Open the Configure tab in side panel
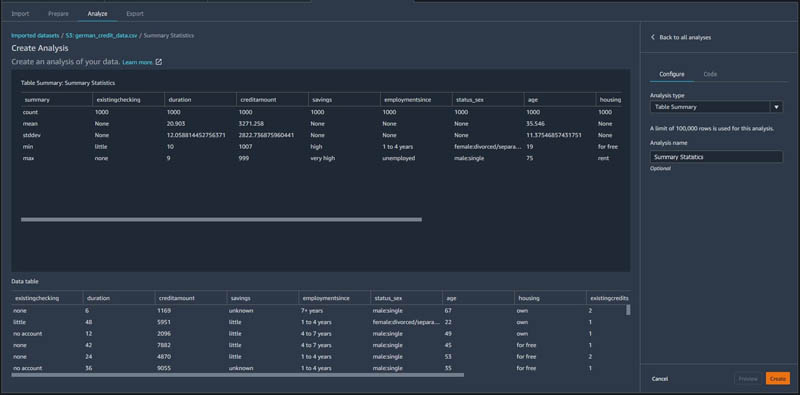The height and width of the screenshot is (395, 800). [x=671, y=74]
